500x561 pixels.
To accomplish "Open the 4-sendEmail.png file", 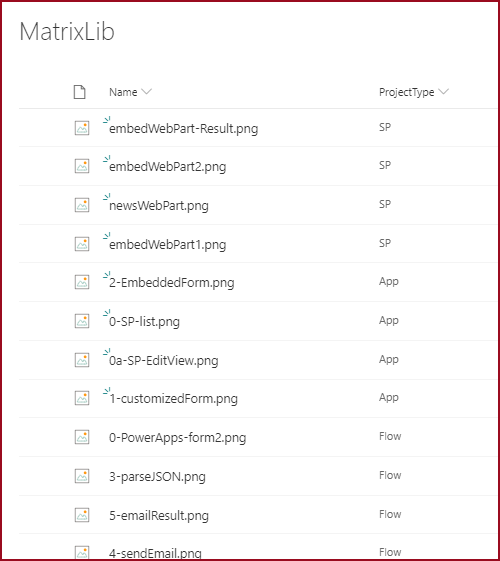I will (x=155, y=553).
